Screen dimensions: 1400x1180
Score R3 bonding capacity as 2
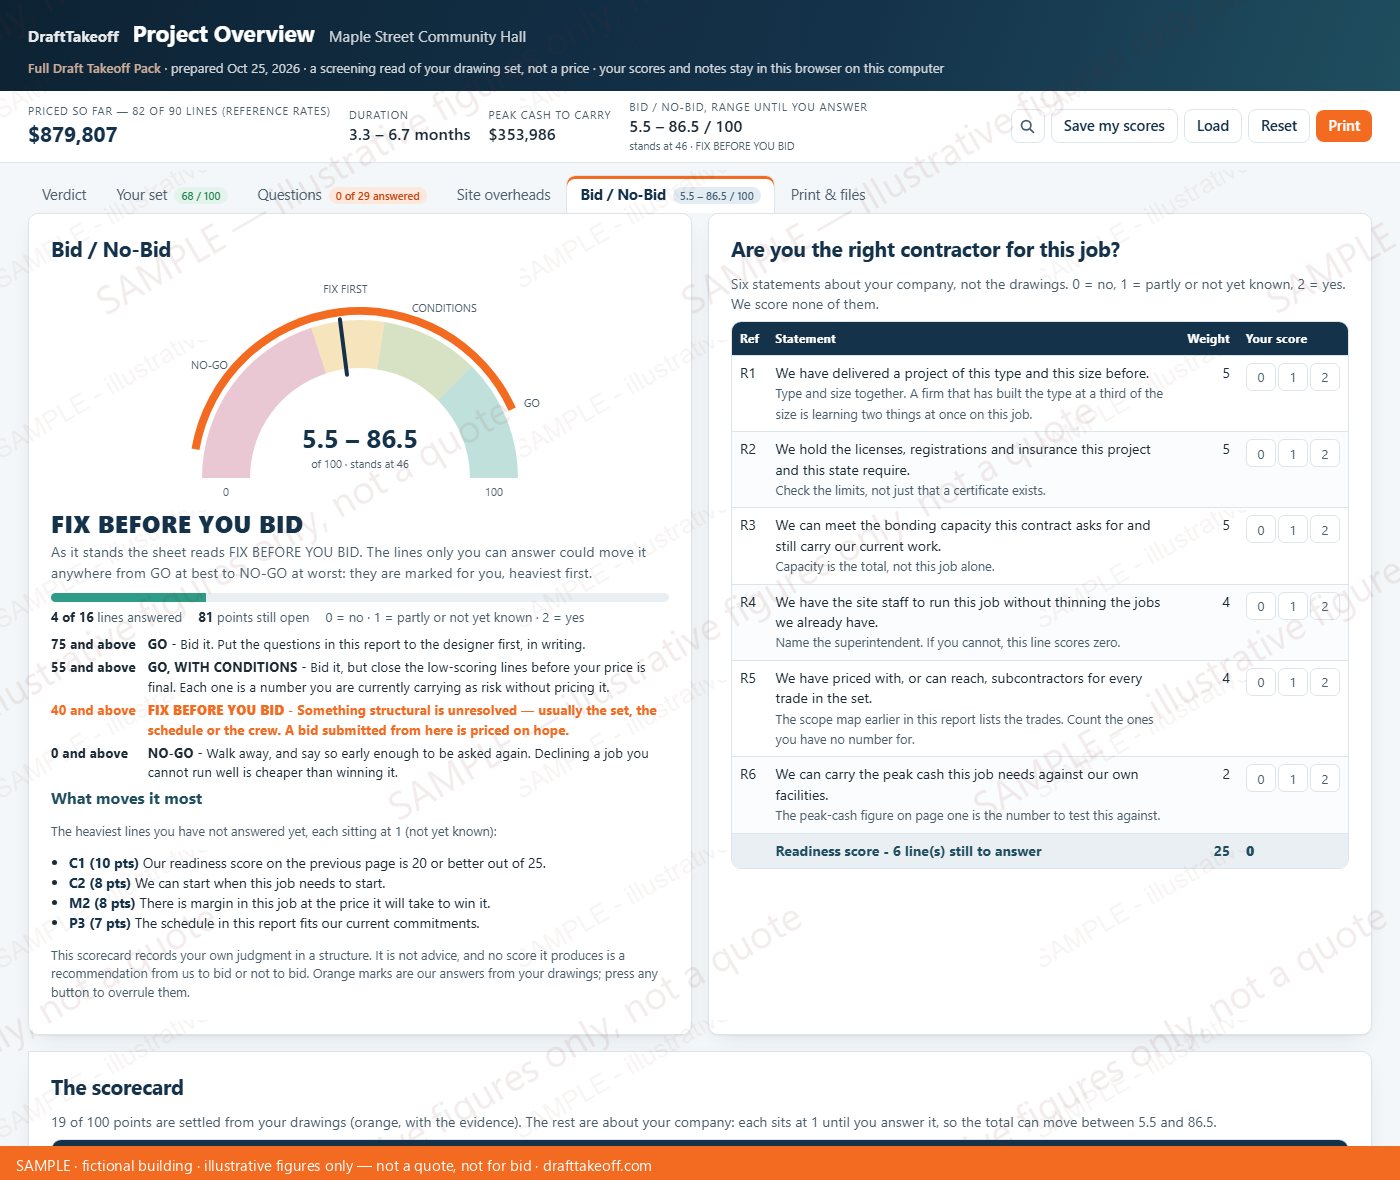1325,530
